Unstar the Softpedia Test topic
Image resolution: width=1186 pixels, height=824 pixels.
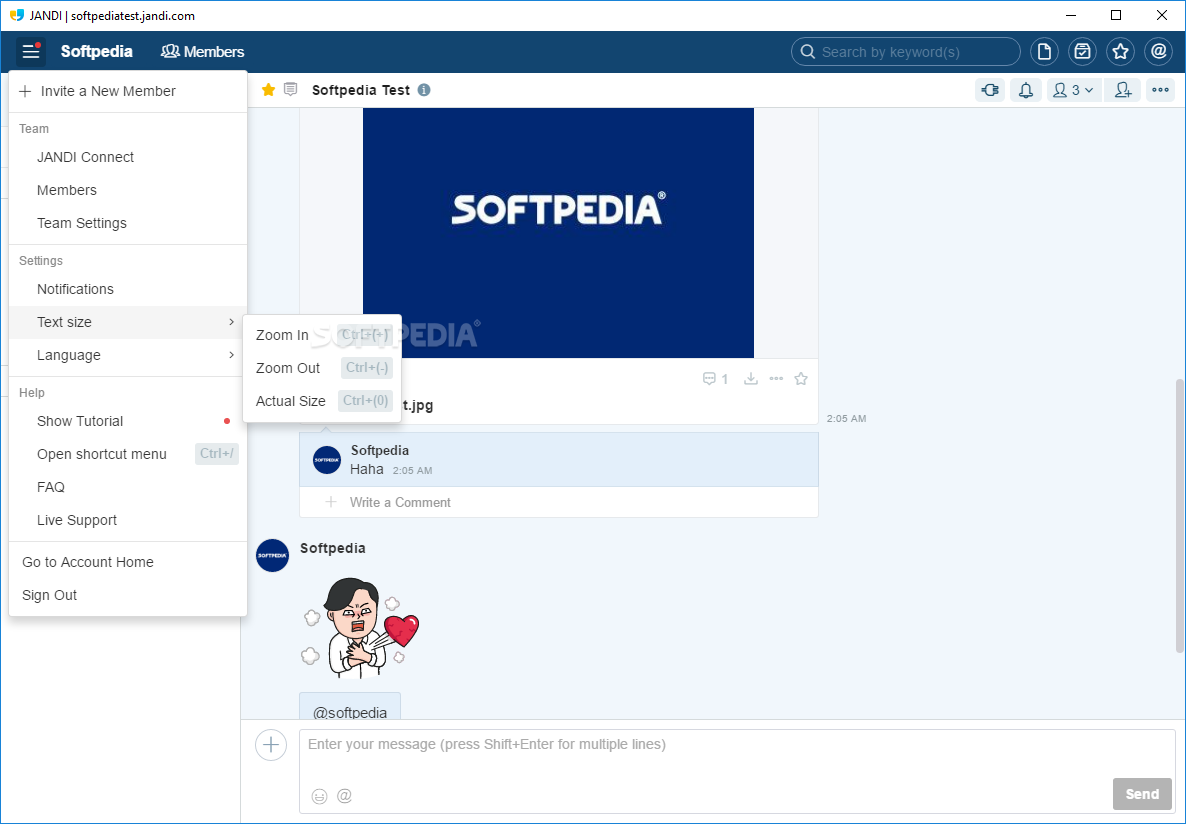[268, 90]
